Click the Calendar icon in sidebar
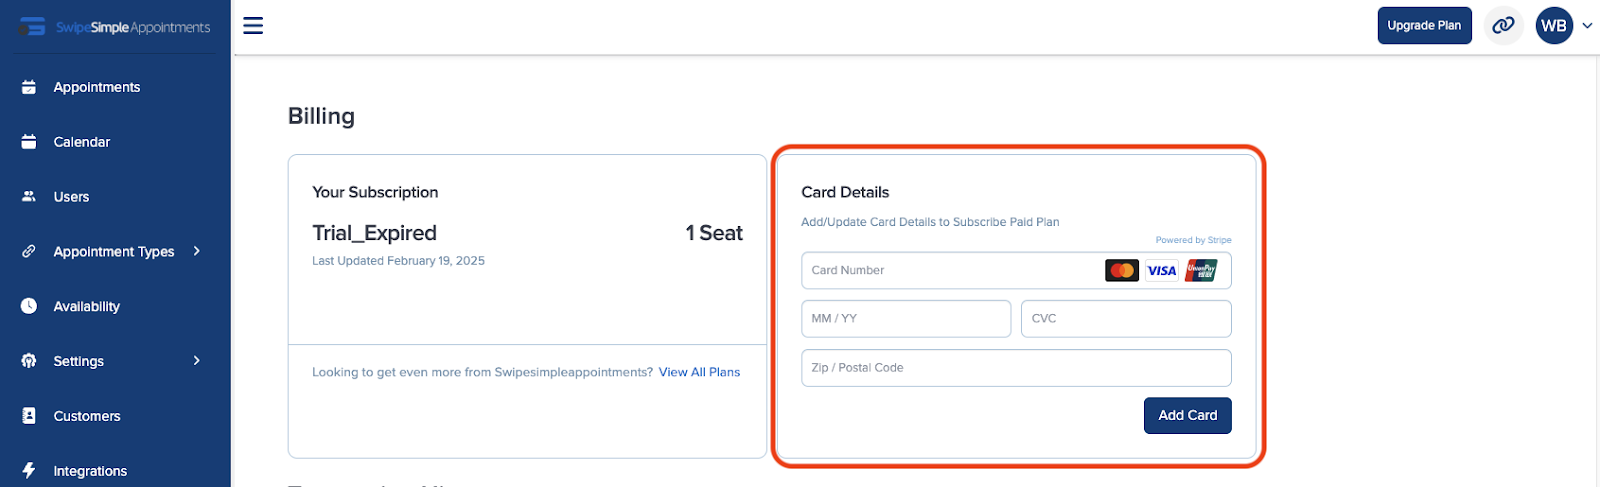This screenshot has height=487, width=1600. (29, 142)
